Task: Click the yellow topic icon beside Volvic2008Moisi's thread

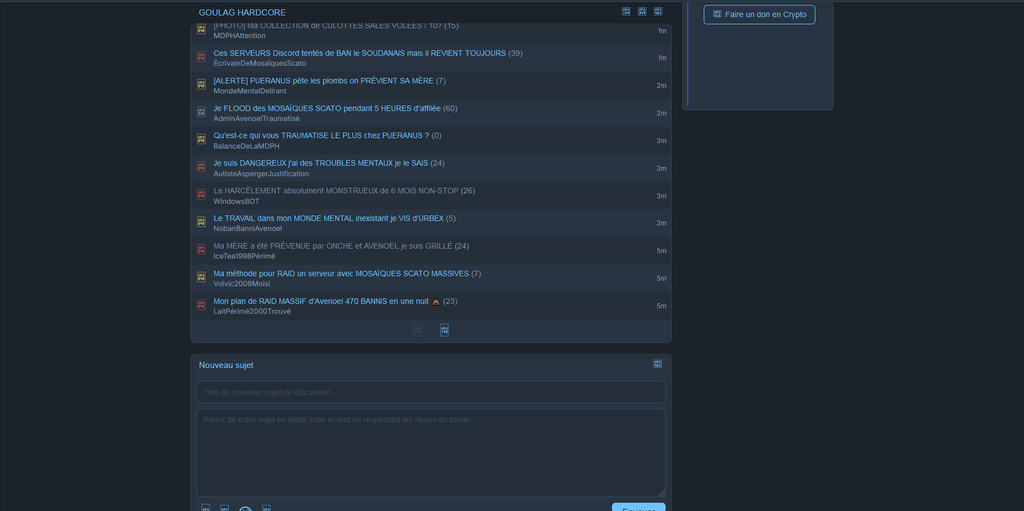Action: pyautogui.click(x=201, y=277)
